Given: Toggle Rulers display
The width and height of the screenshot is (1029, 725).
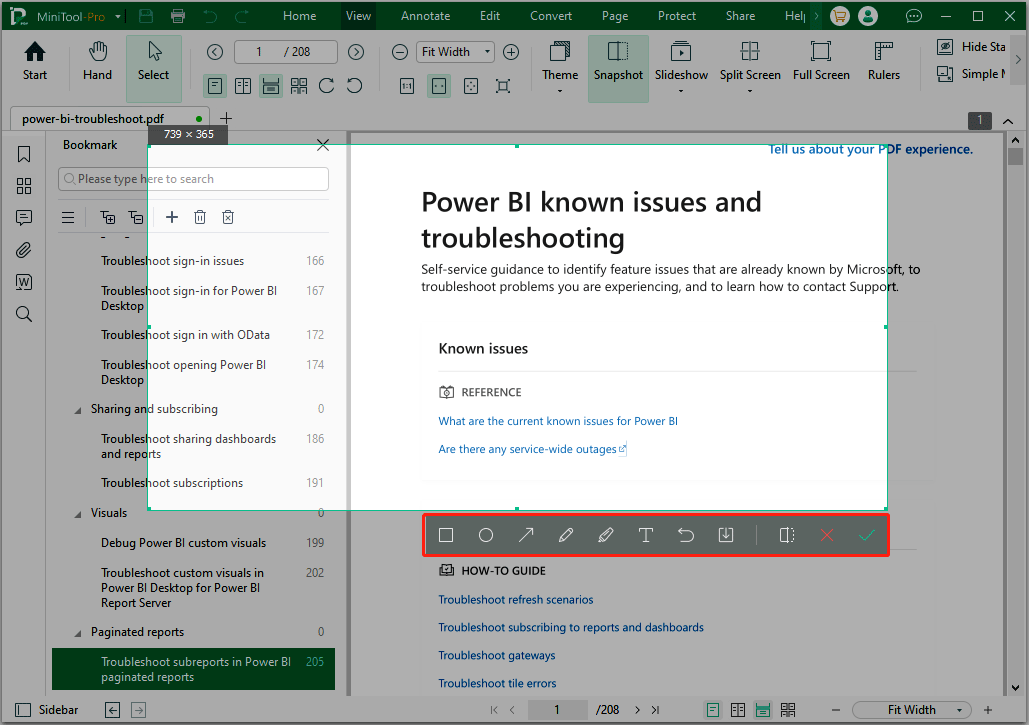Looking at the screenshot, I should tap(884, 61).
